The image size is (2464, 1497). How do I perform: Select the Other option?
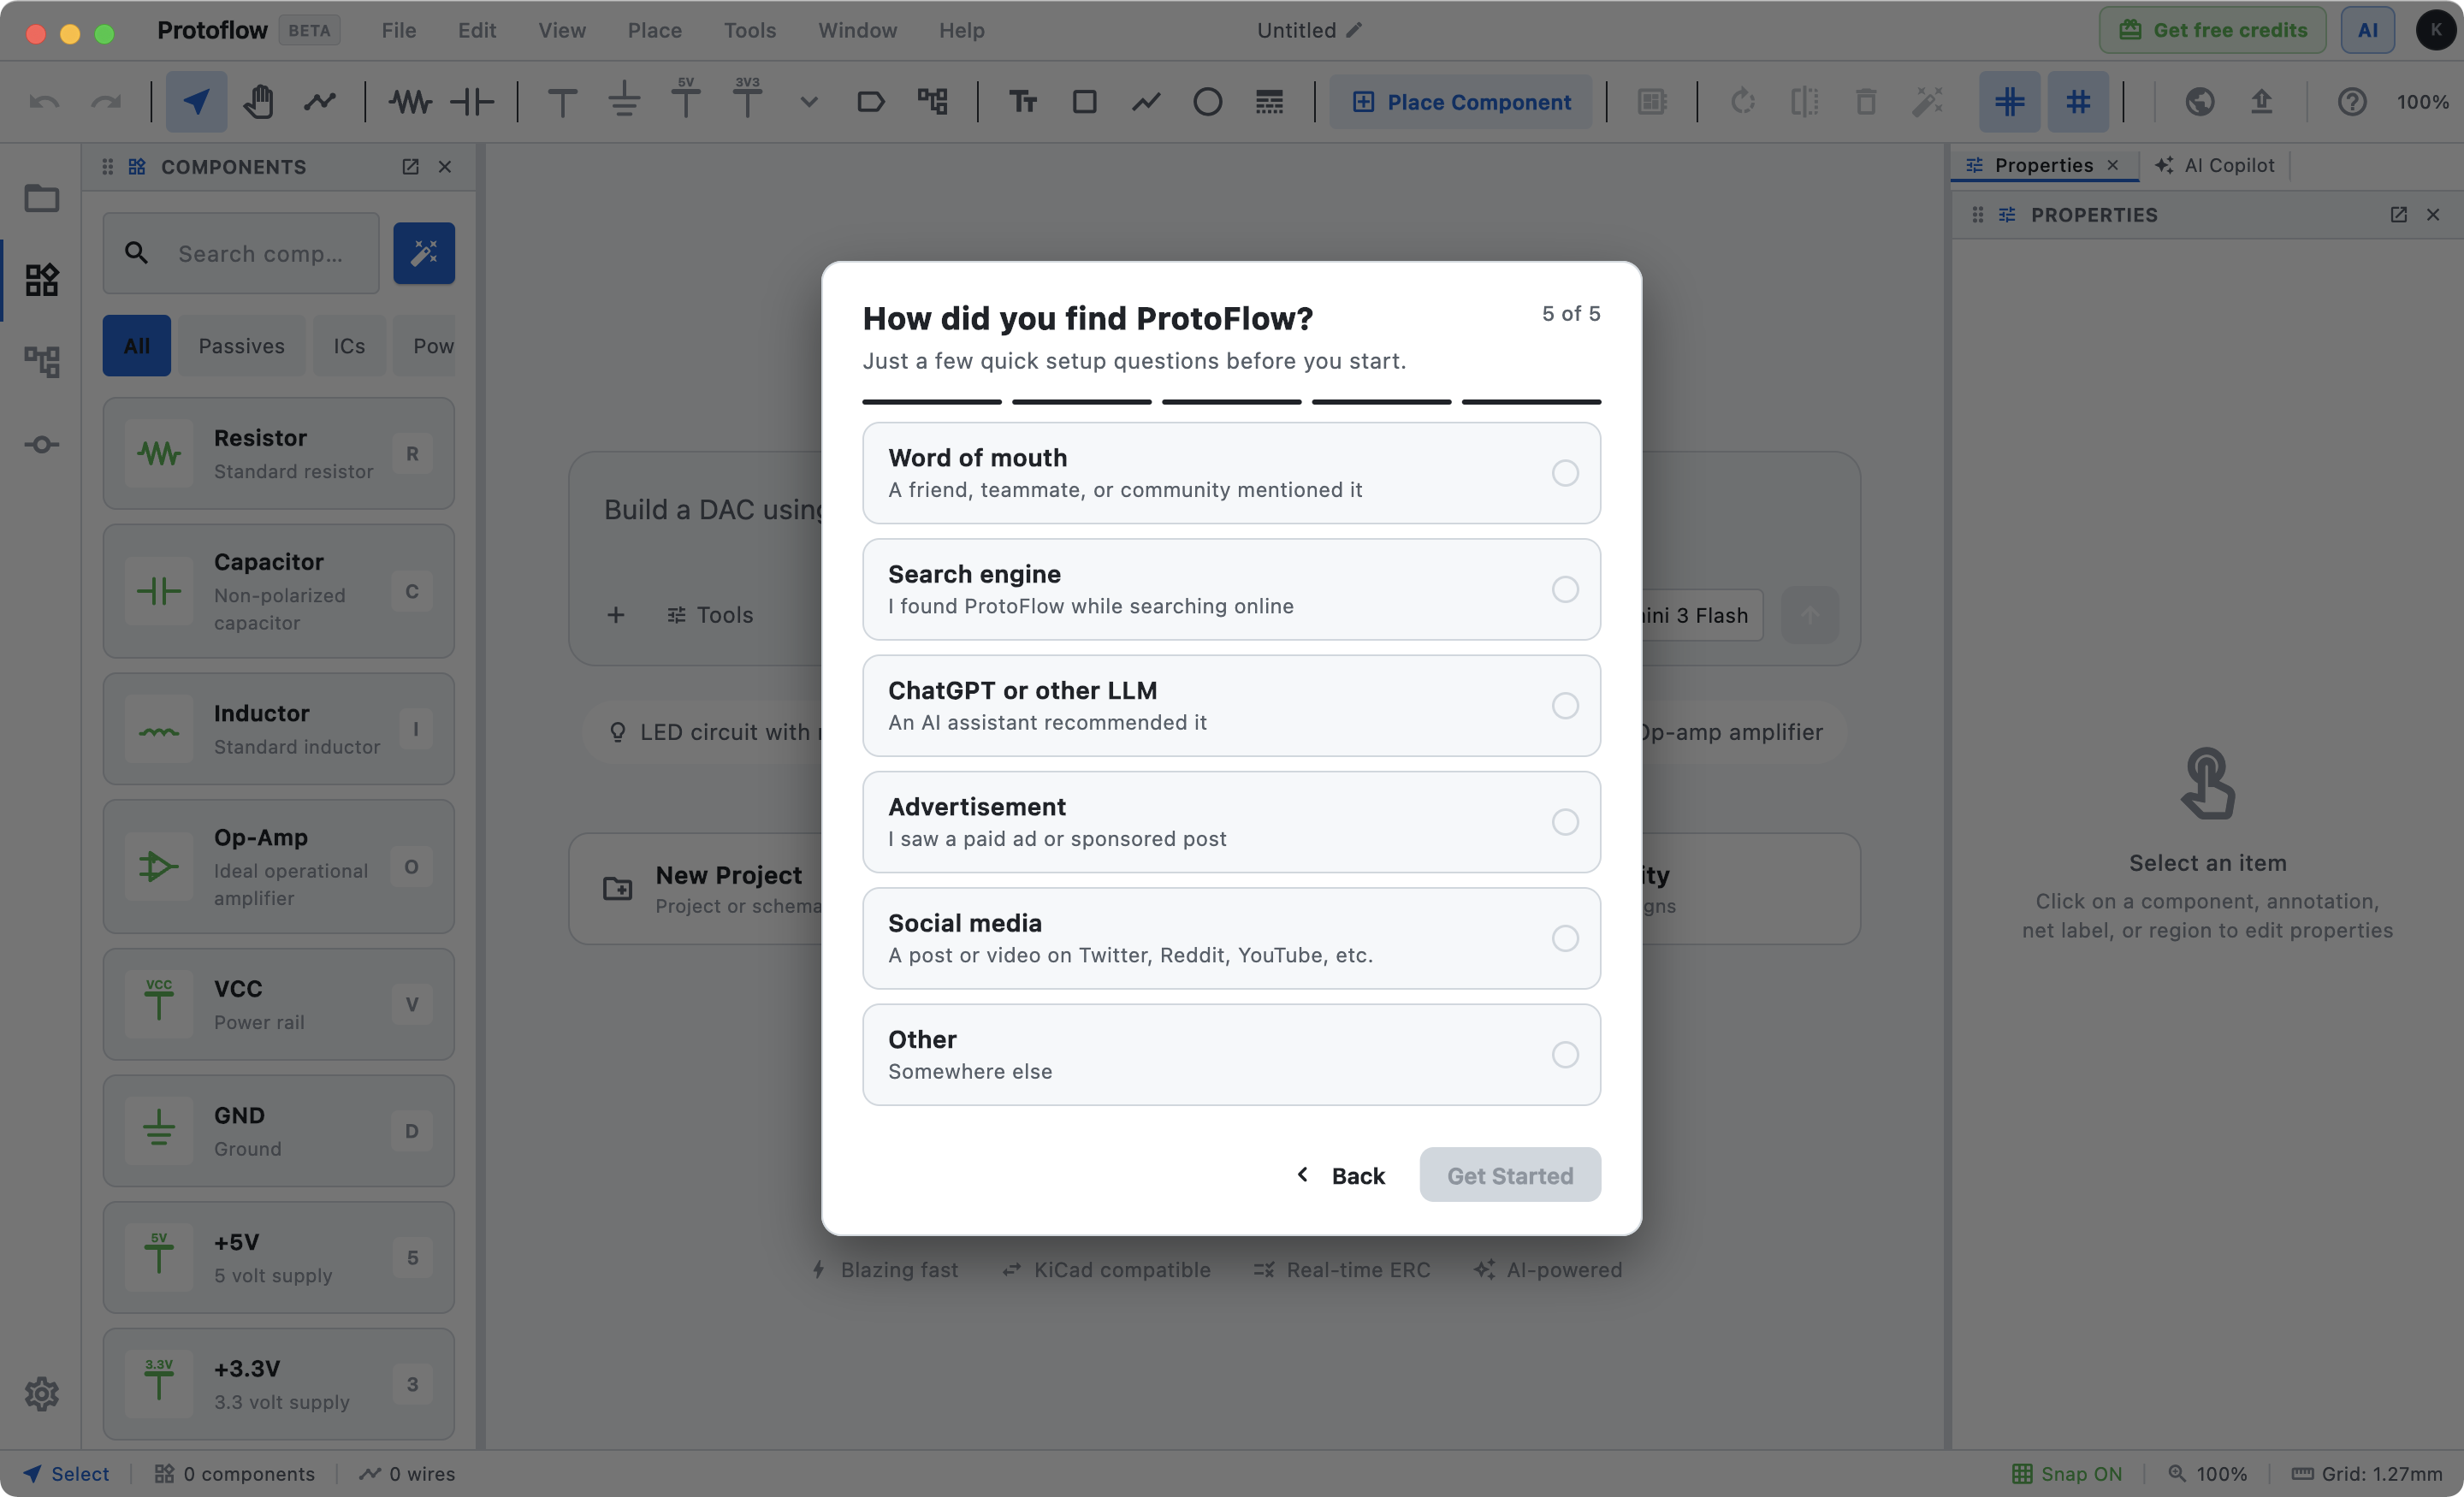coord(1231,1054)
